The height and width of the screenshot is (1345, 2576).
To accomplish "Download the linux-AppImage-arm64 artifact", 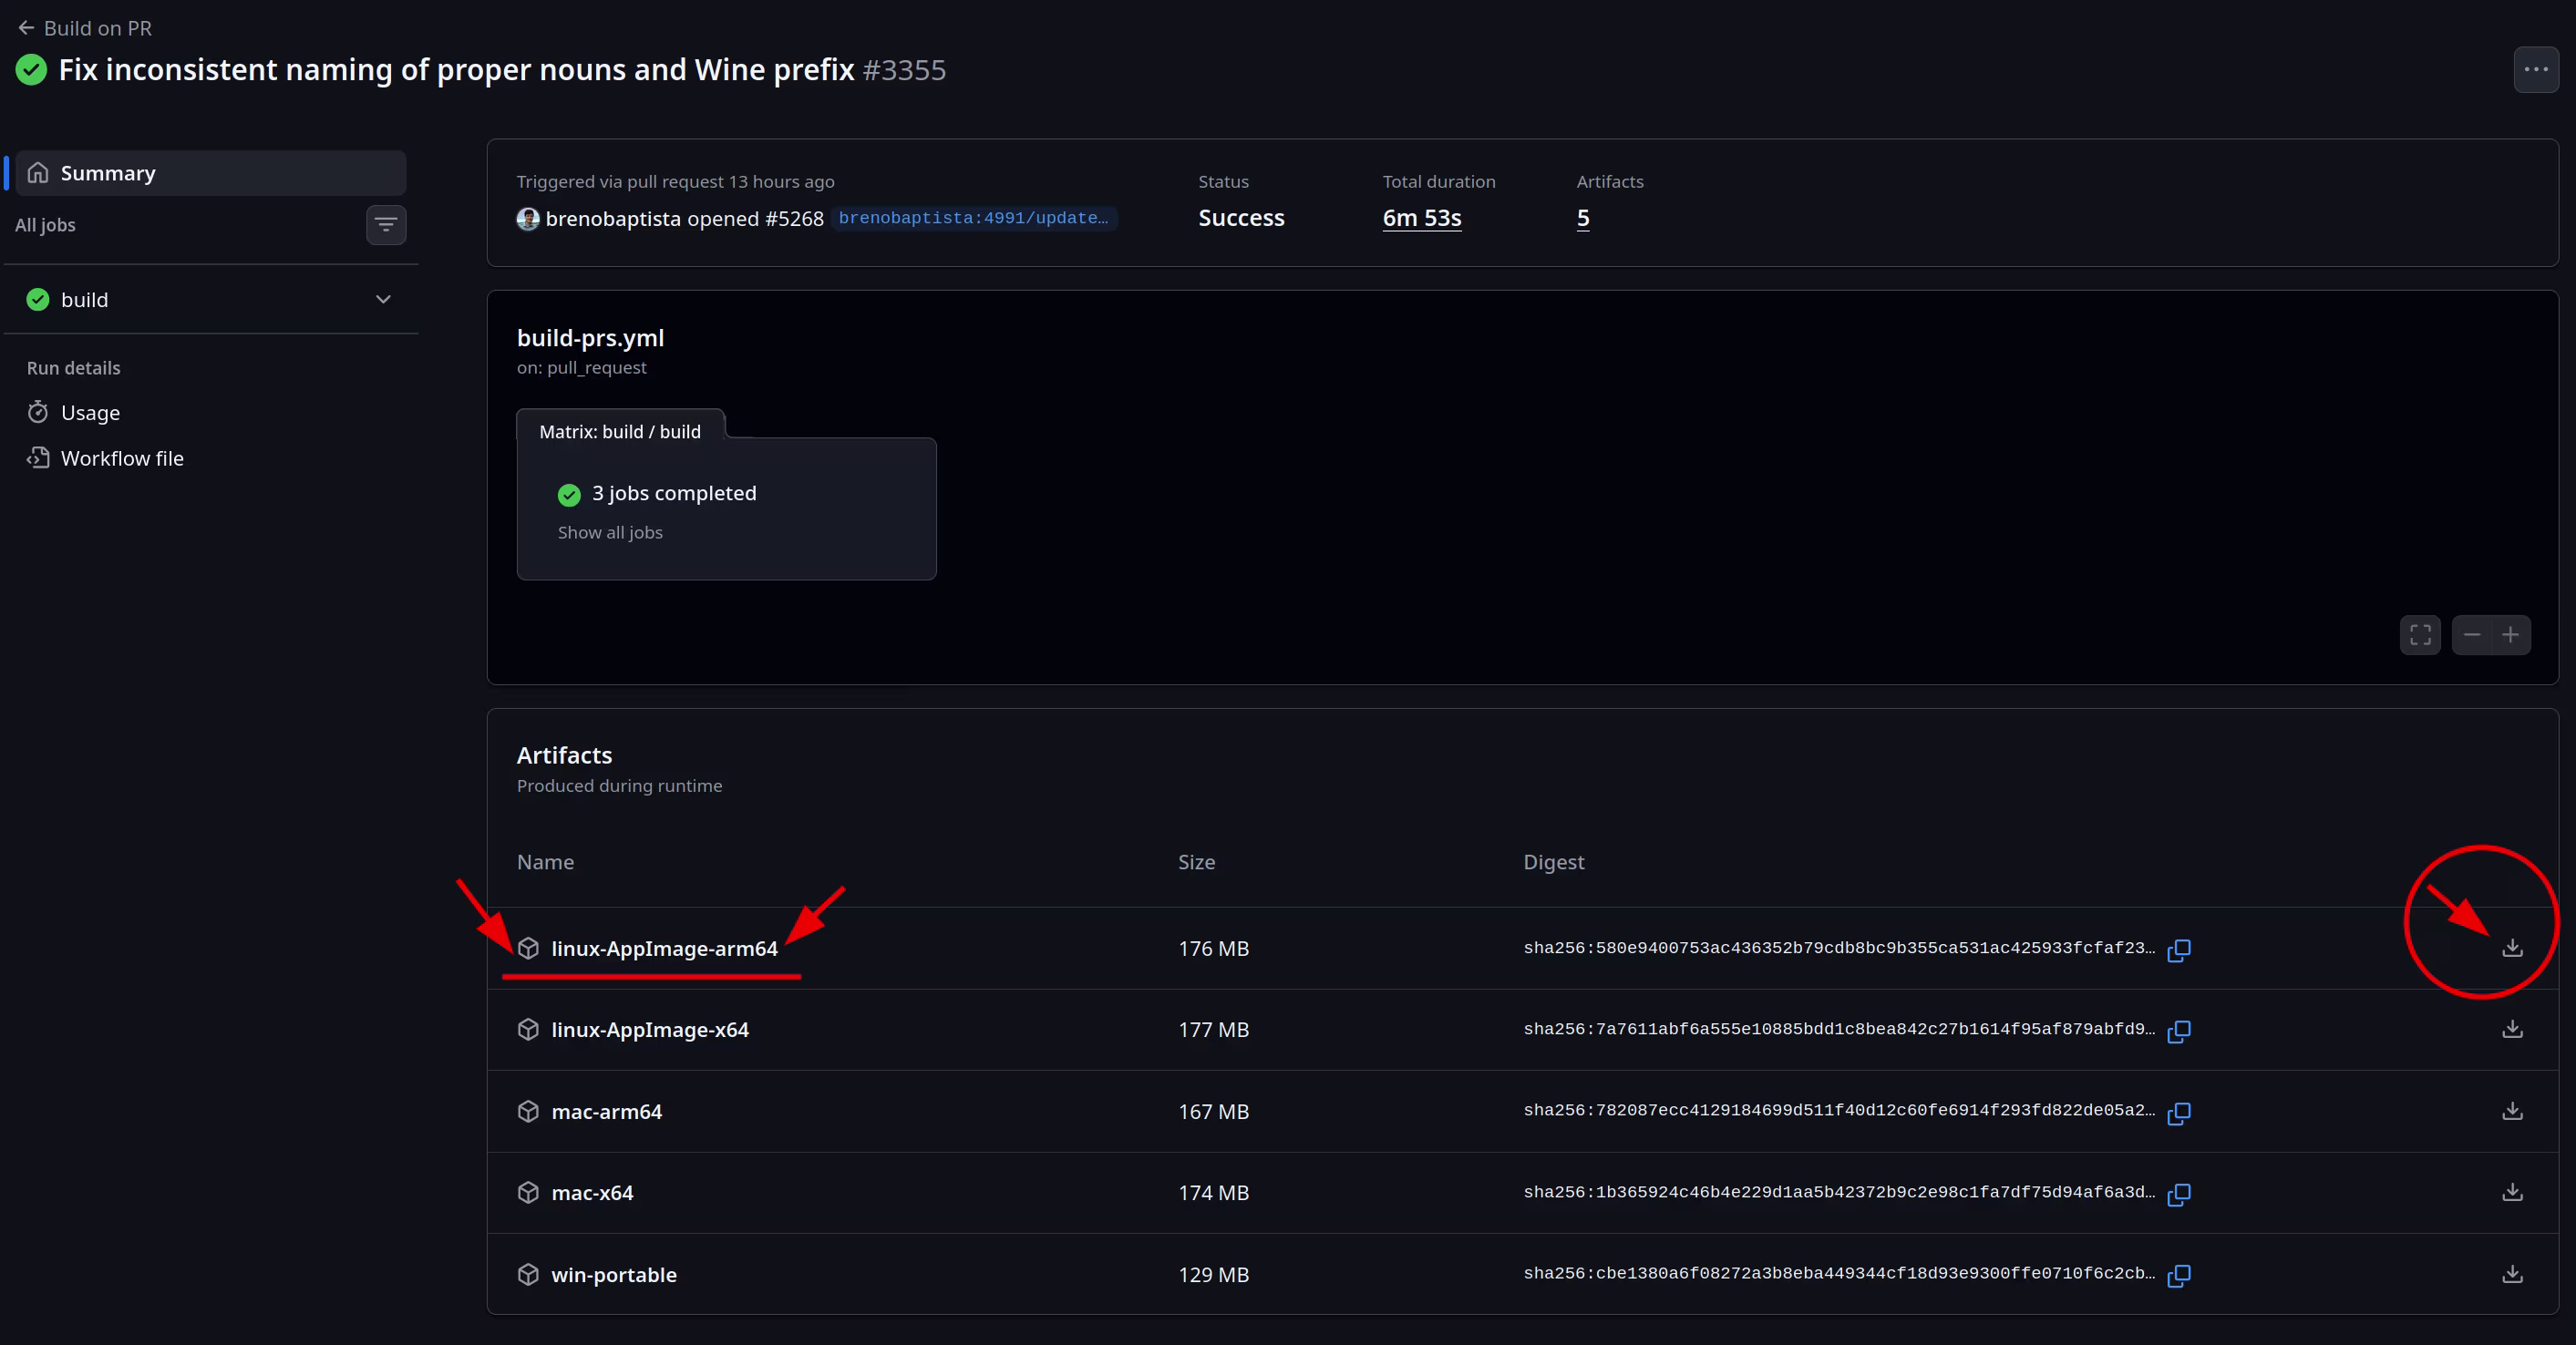I will pos(2511,947).
